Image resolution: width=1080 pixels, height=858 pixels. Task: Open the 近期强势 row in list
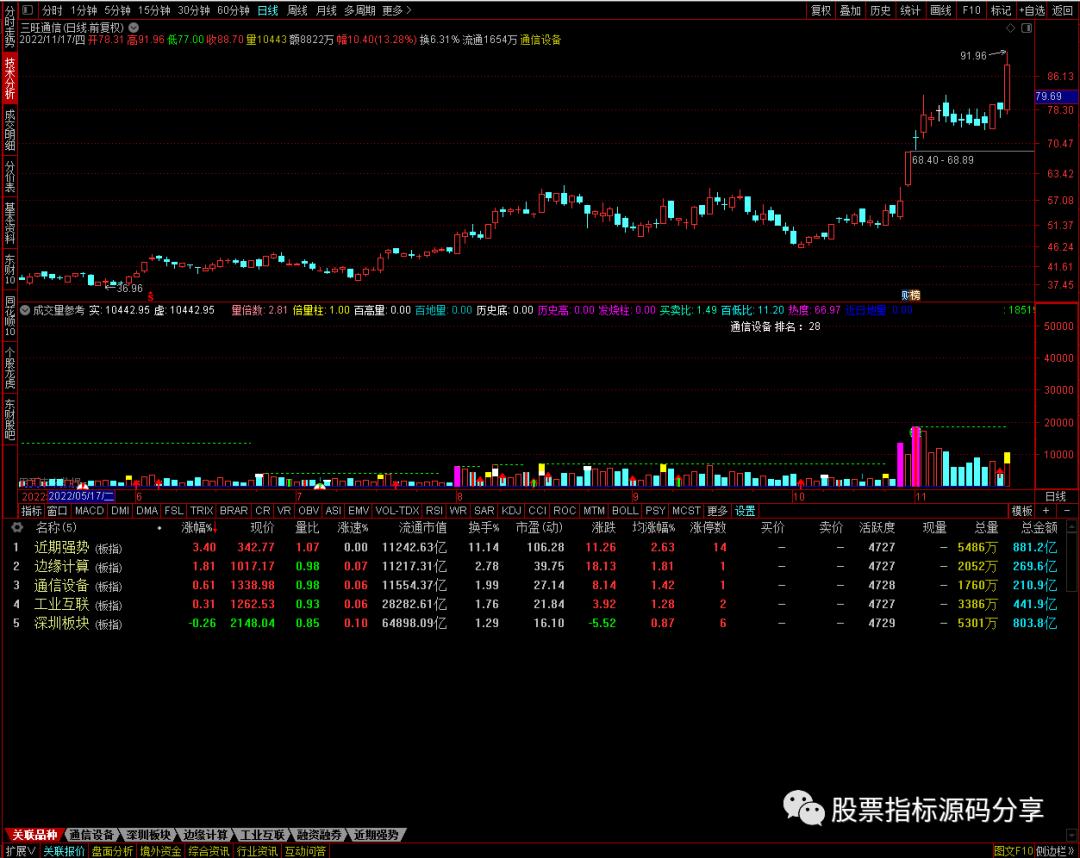click(x=540, y=547)
